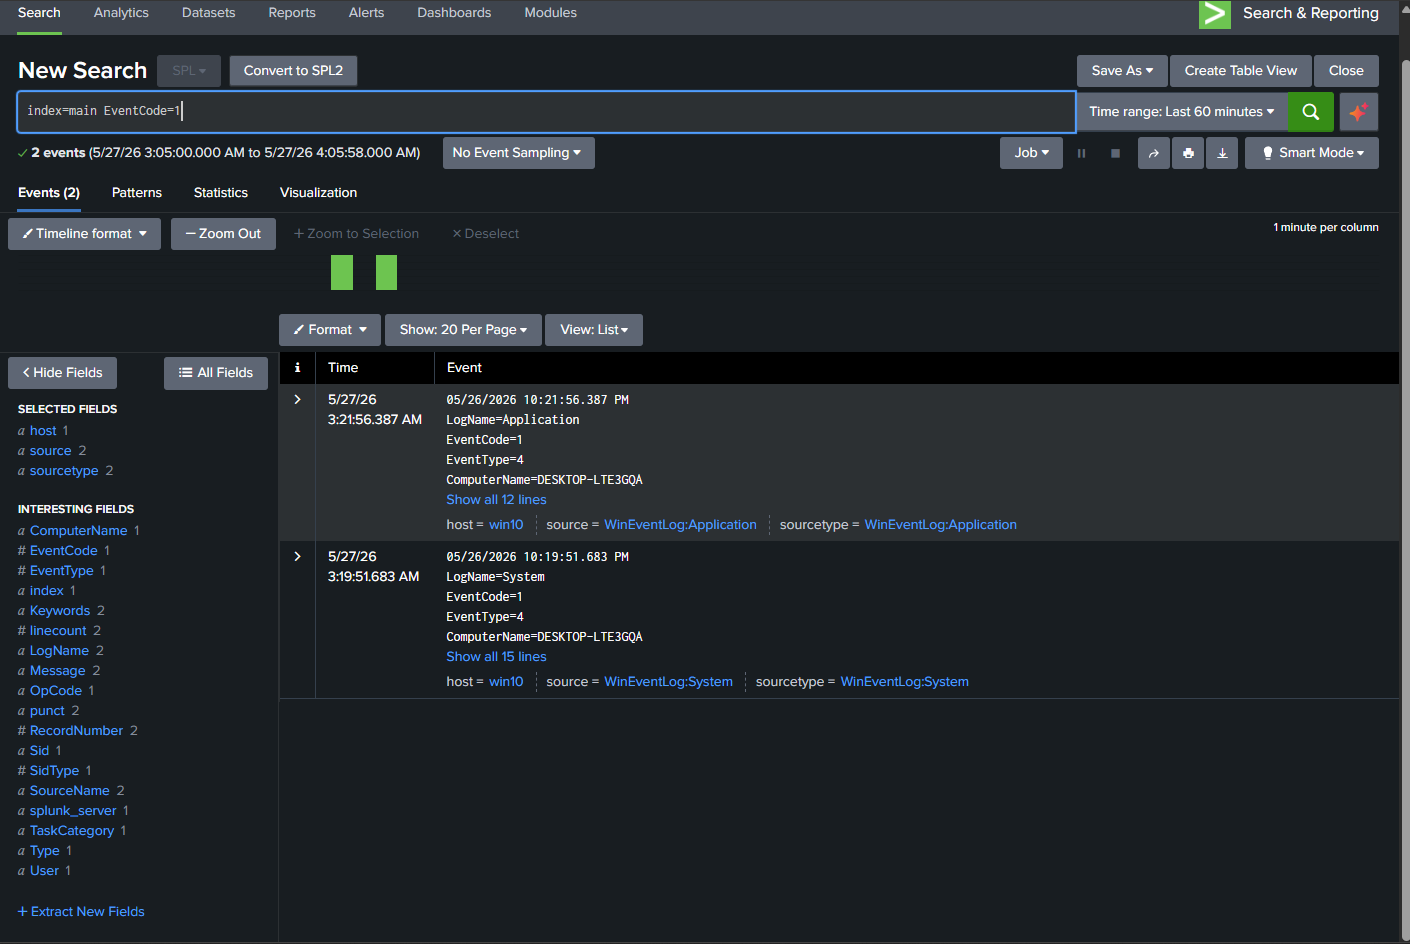Open the Message interesting field

(x=58, y=671)
